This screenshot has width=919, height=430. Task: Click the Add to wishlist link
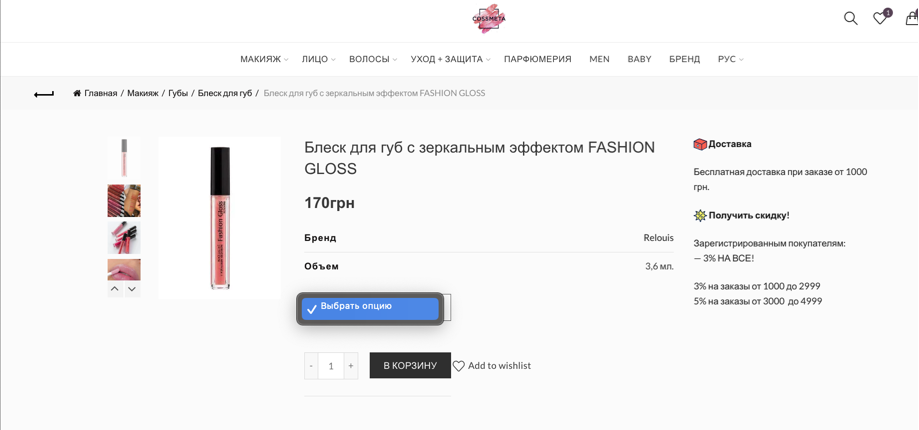[499, 366]
